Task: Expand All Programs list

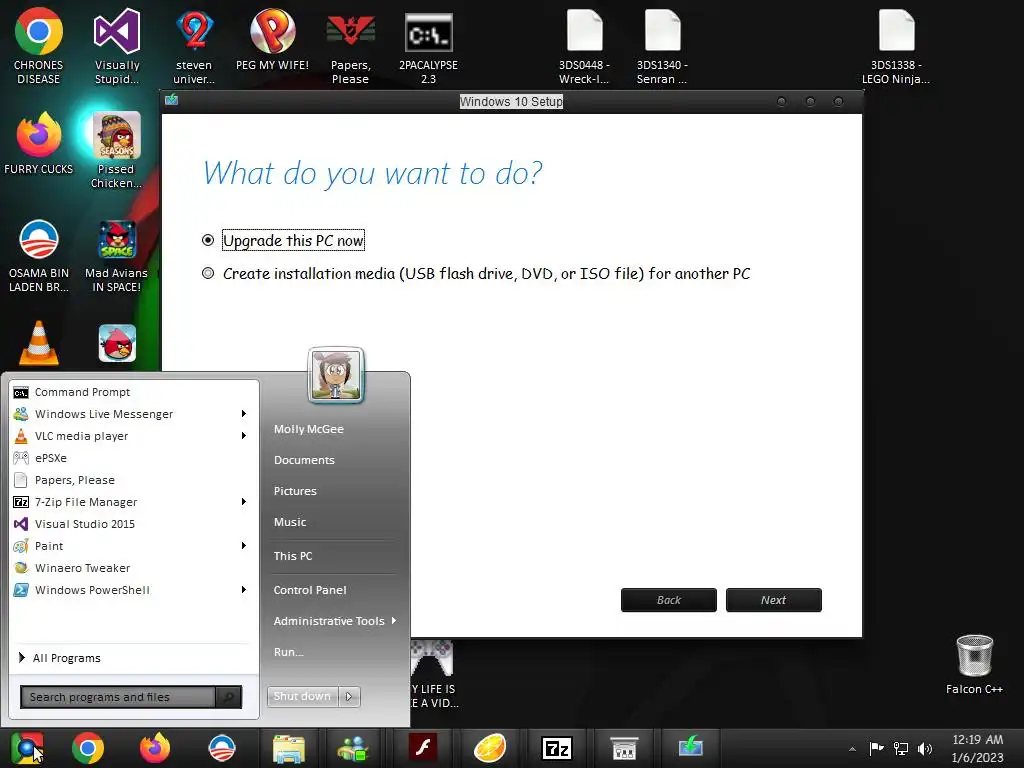Action: coord(59,658)
